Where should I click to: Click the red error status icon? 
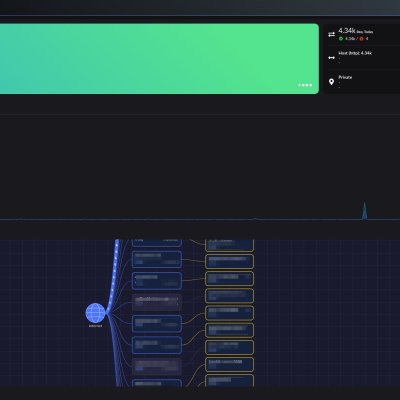[x=361, y=39]
